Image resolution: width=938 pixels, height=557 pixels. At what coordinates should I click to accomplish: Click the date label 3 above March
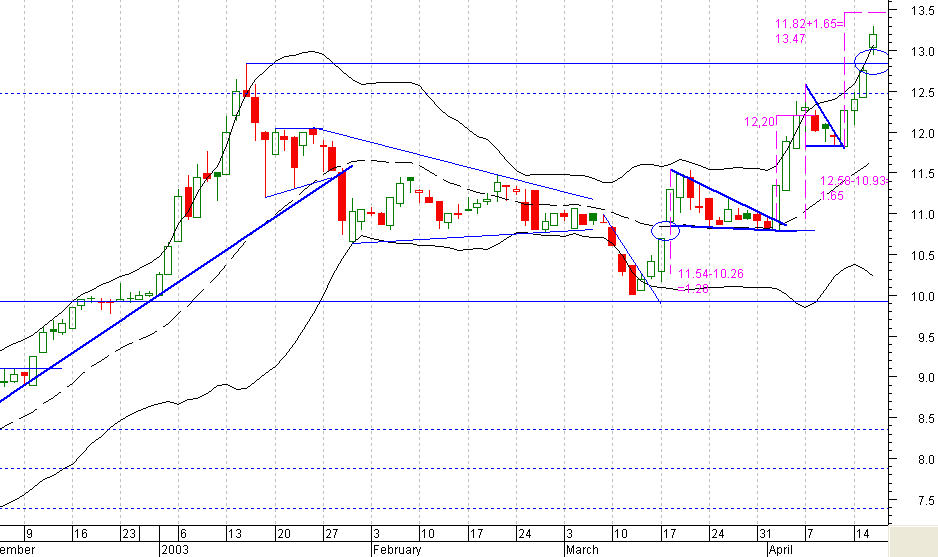[x=569, y=534]
